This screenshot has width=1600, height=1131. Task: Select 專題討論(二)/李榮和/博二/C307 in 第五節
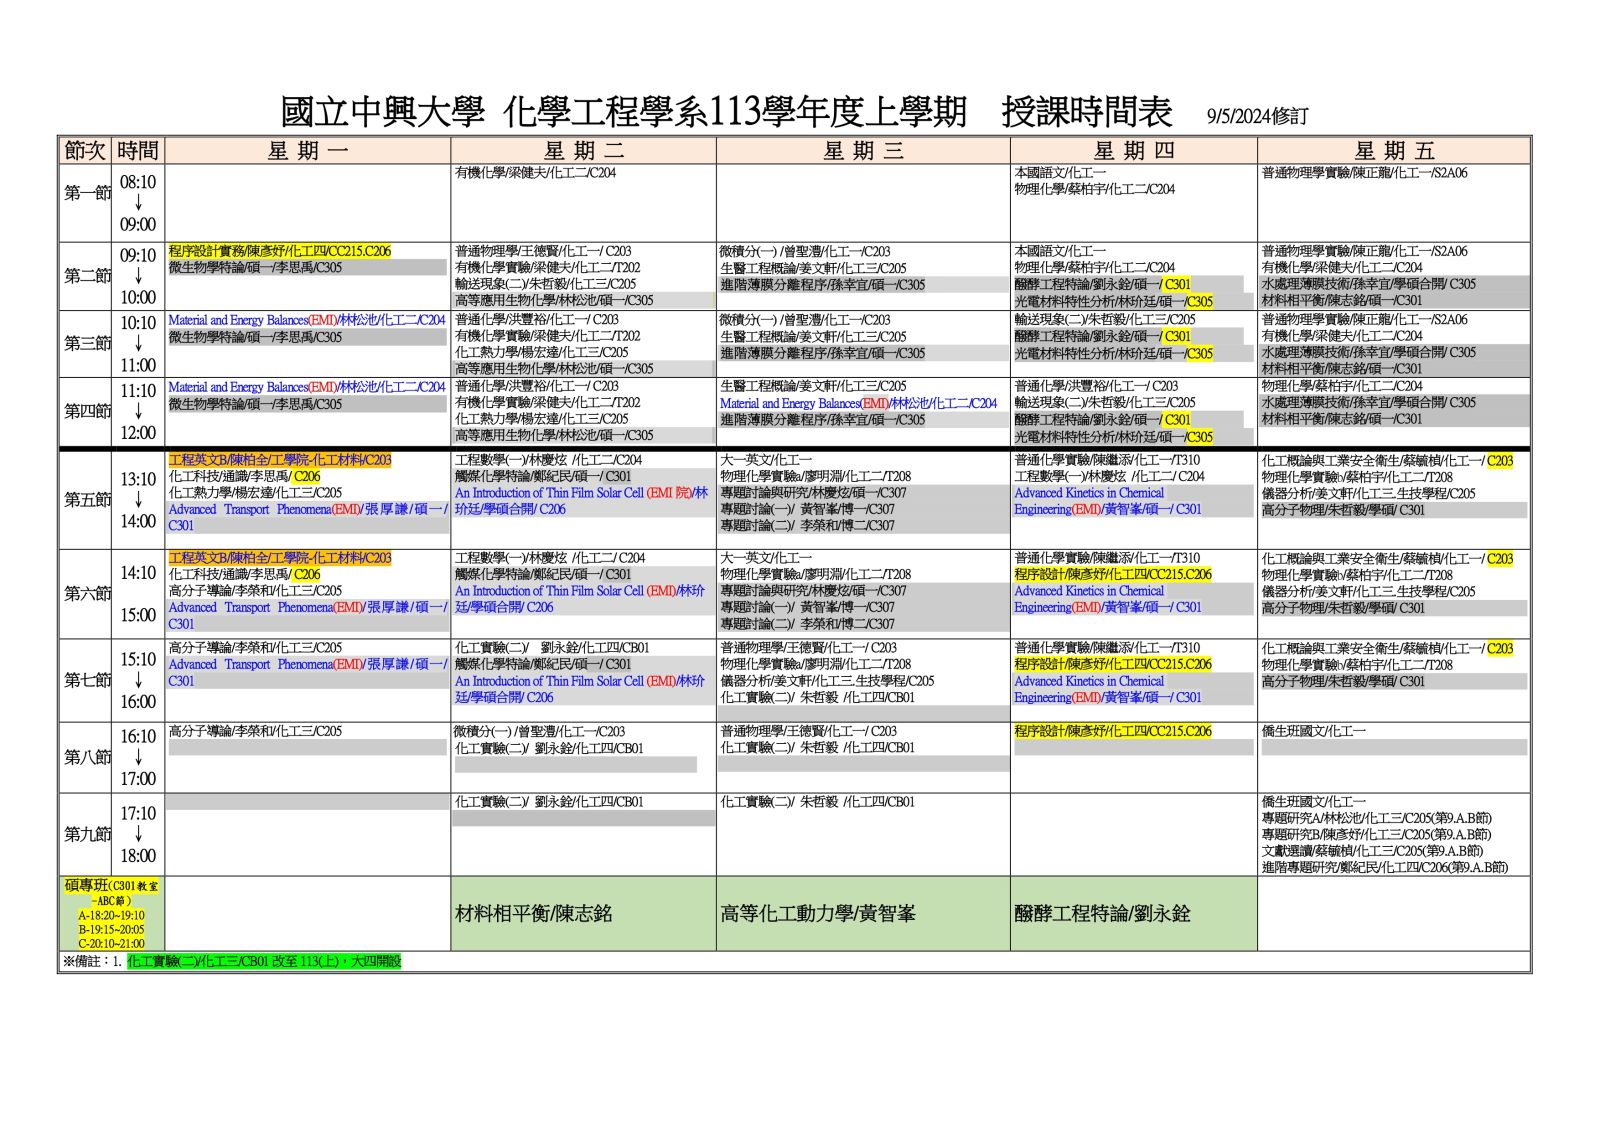(807, 525)
